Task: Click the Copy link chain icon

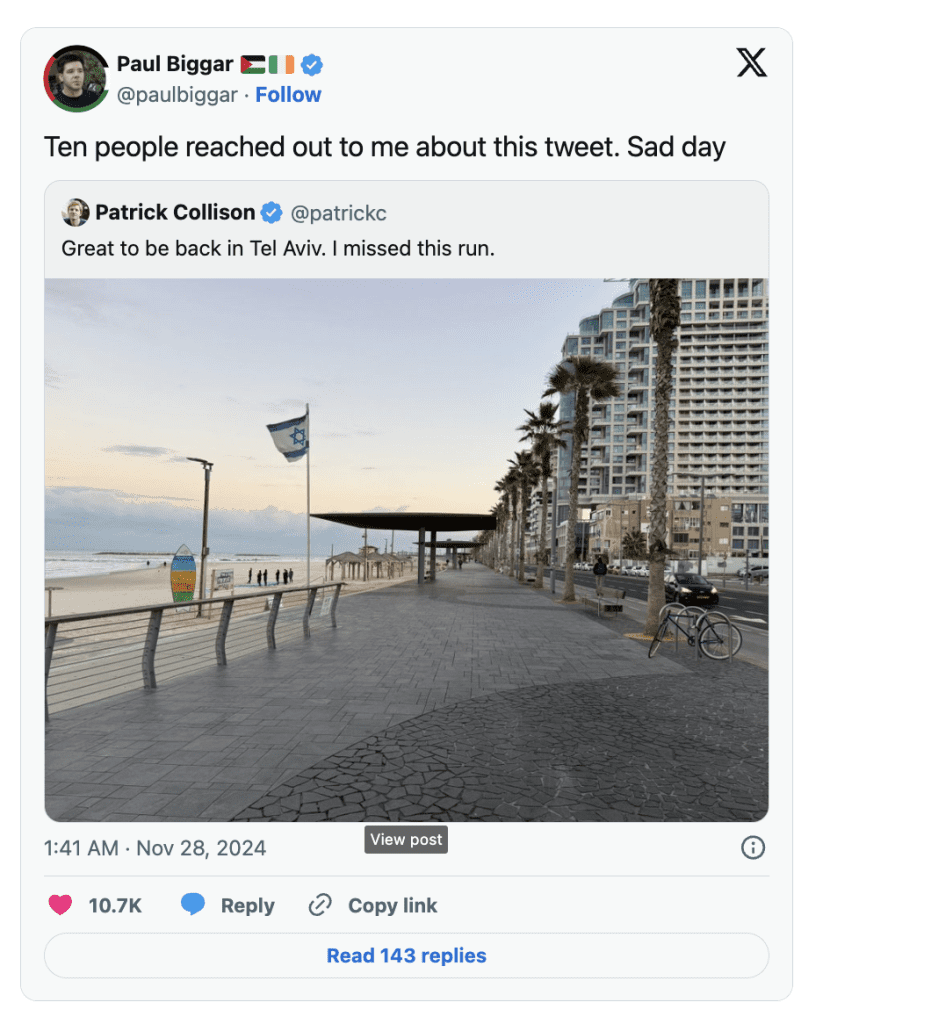Action: point(320,905)
